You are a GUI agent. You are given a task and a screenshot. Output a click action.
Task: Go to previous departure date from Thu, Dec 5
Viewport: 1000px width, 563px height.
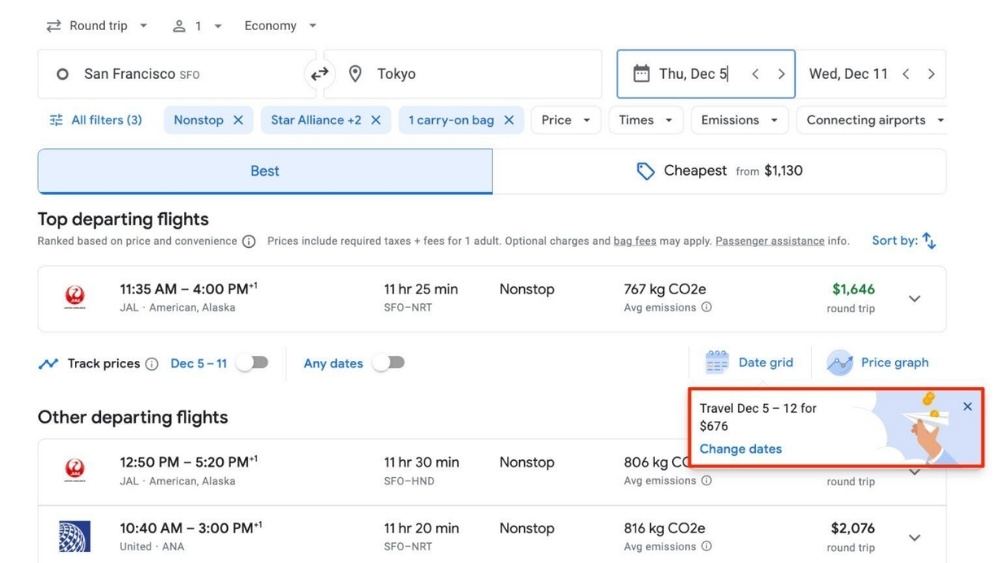(755, 74)
